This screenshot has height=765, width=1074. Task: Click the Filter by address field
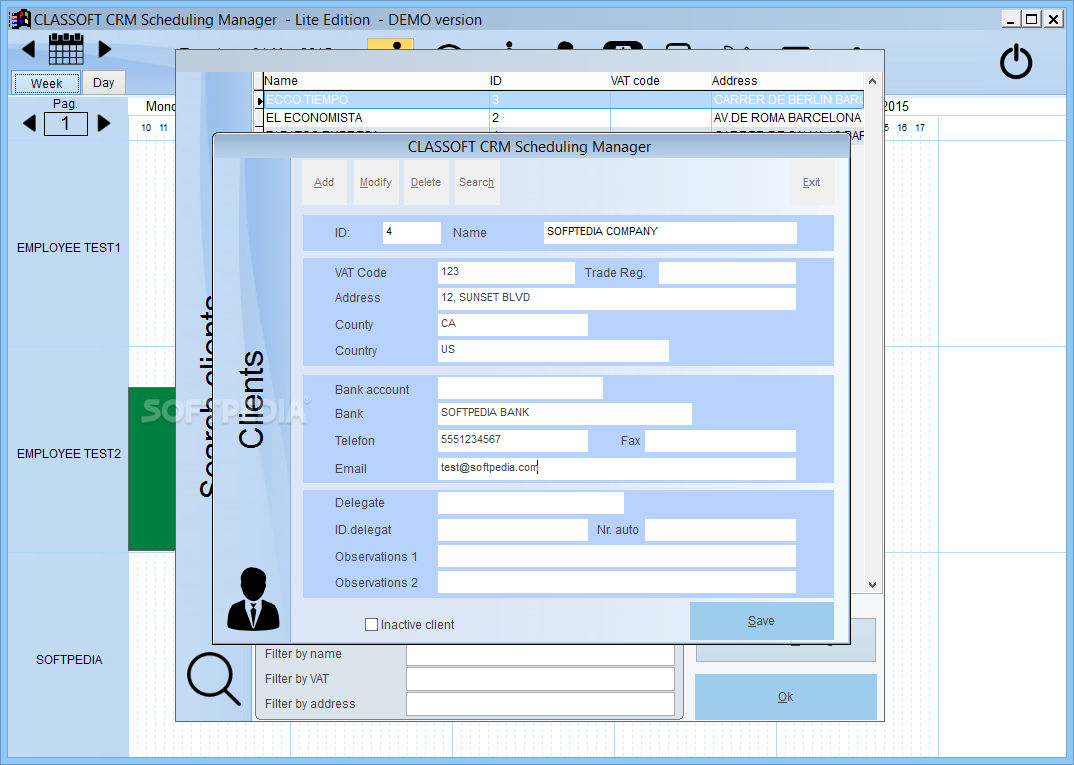point(540,704)
